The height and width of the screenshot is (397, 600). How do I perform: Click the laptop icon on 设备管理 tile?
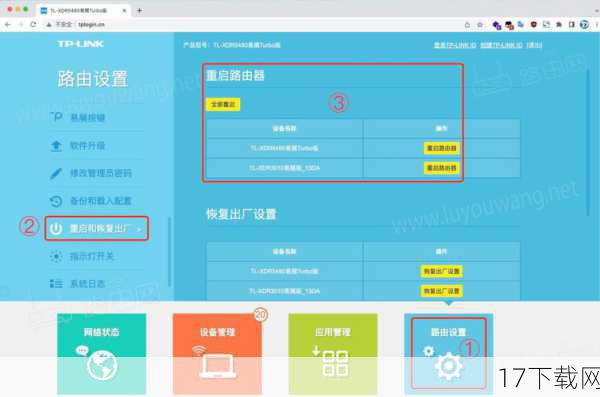pyautogui.click(x=217, y=366)
